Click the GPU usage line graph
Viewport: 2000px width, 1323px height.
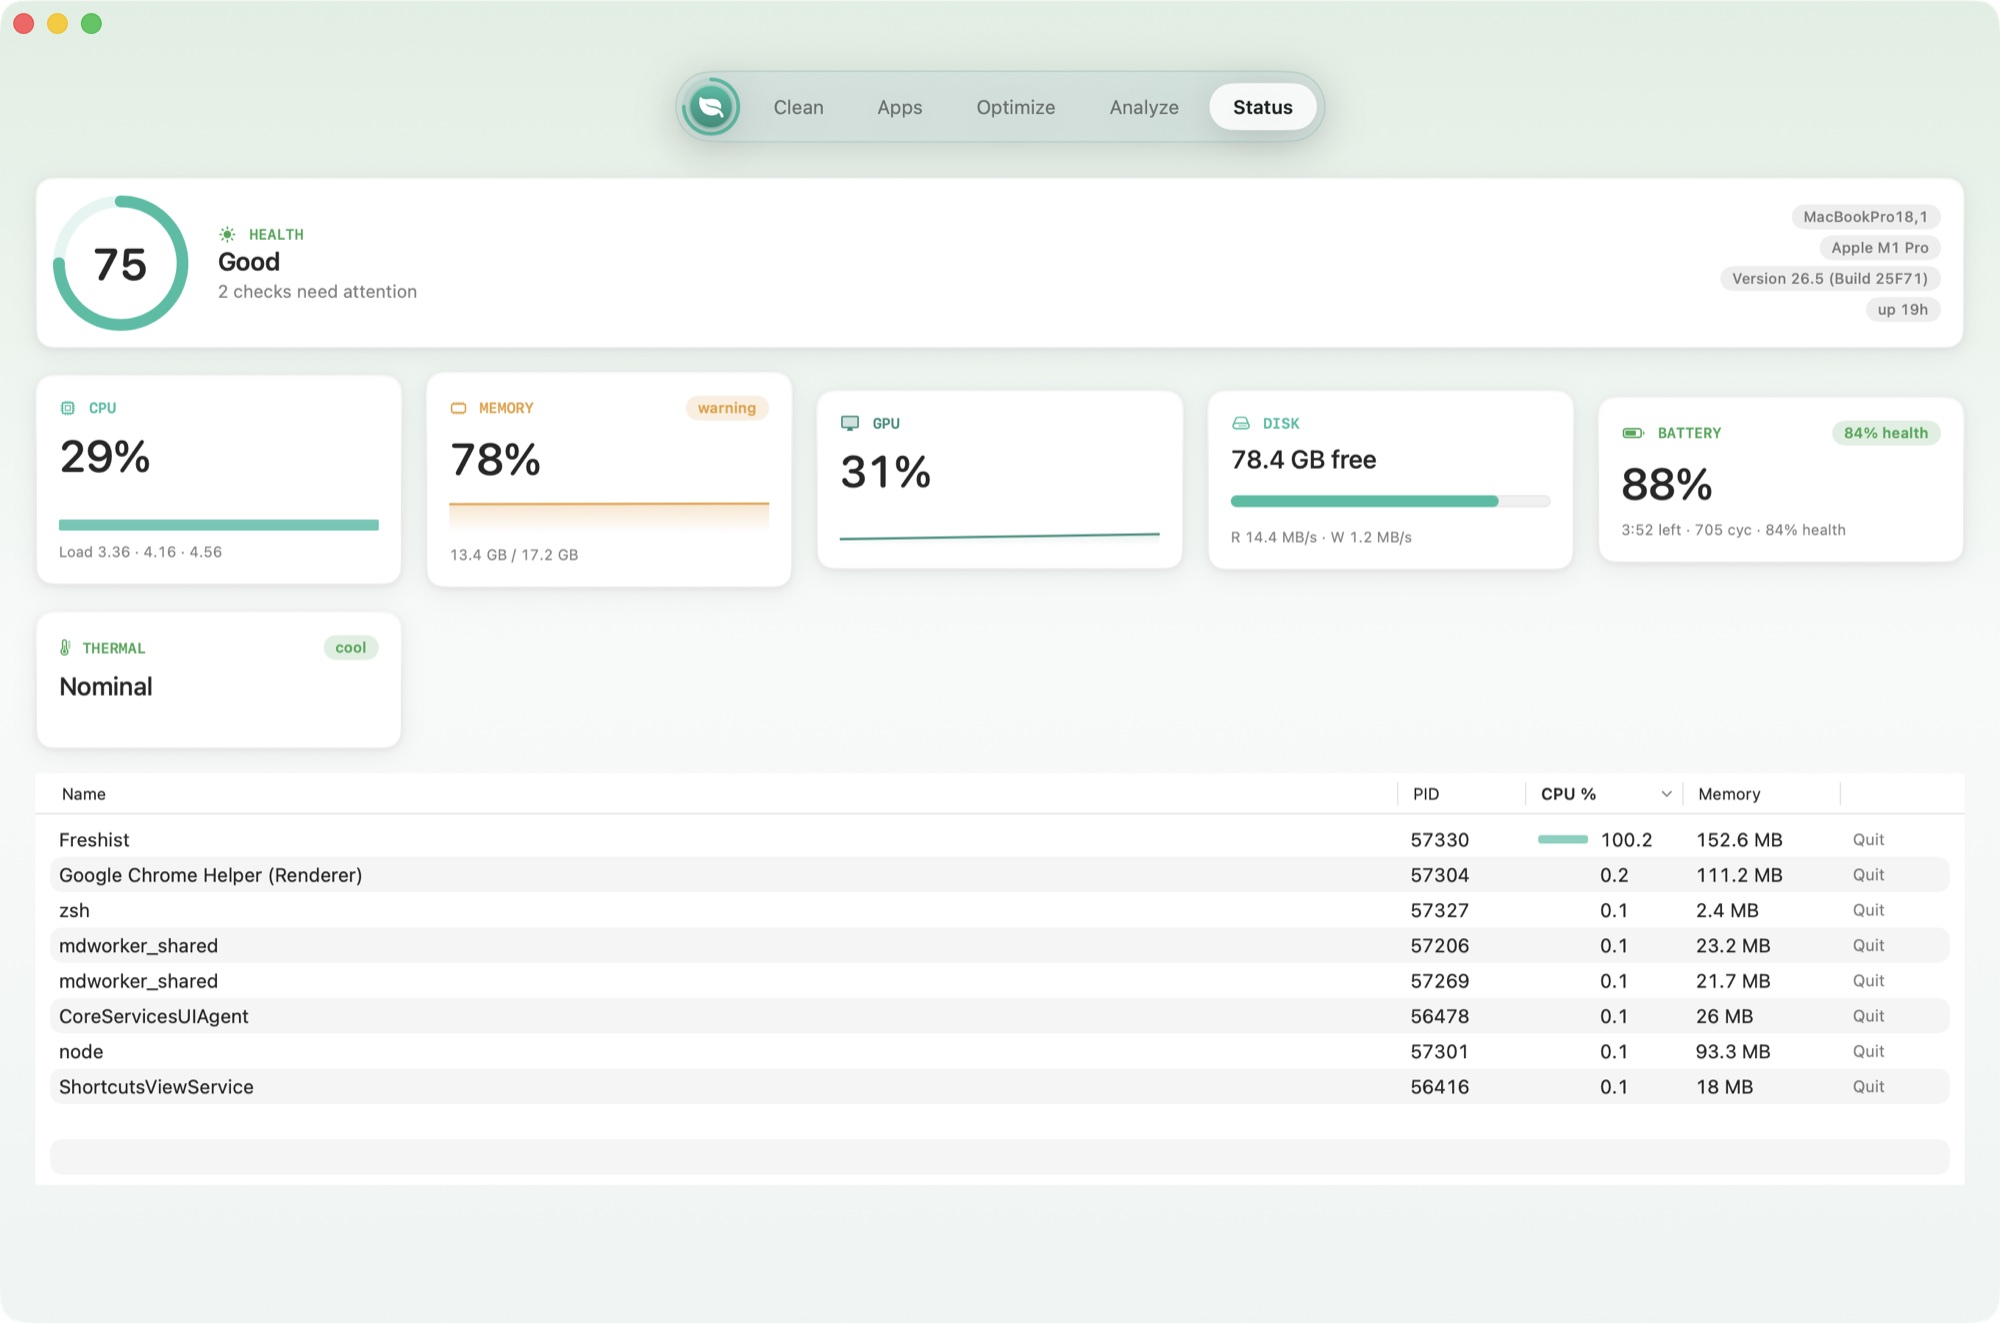point(999,537)
